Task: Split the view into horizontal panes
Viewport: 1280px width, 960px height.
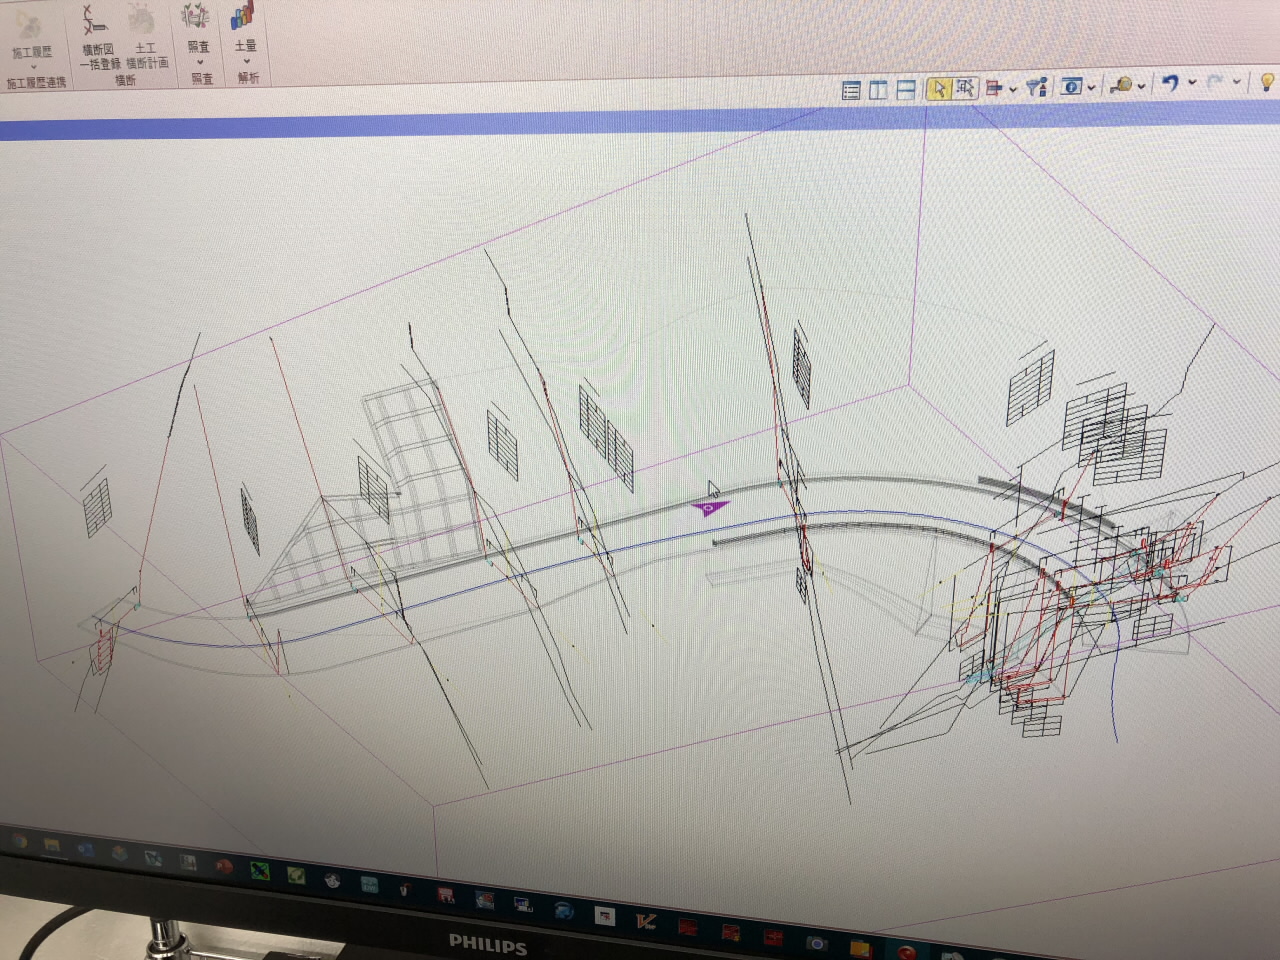Action: pos(906,89)
